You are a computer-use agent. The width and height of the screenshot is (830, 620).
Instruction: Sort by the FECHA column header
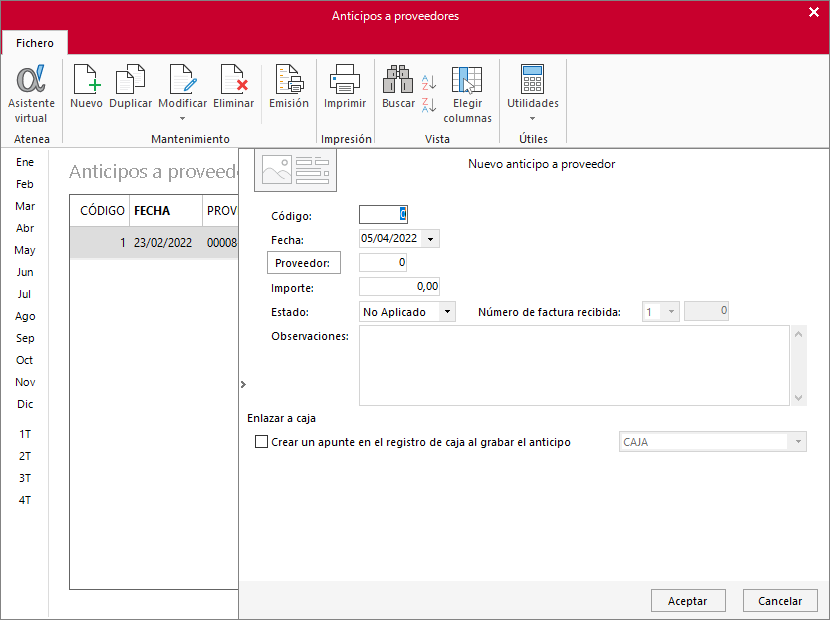pyautogui.click(x=166, y=211)
